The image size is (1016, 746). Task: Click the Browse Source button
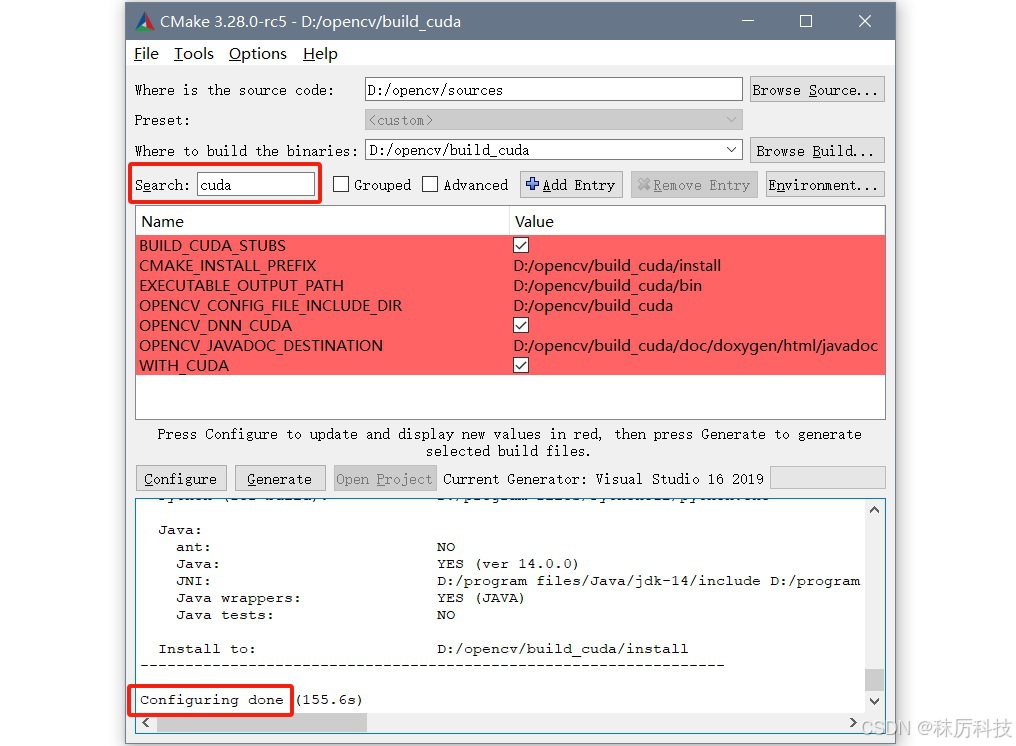coord(816,89)
